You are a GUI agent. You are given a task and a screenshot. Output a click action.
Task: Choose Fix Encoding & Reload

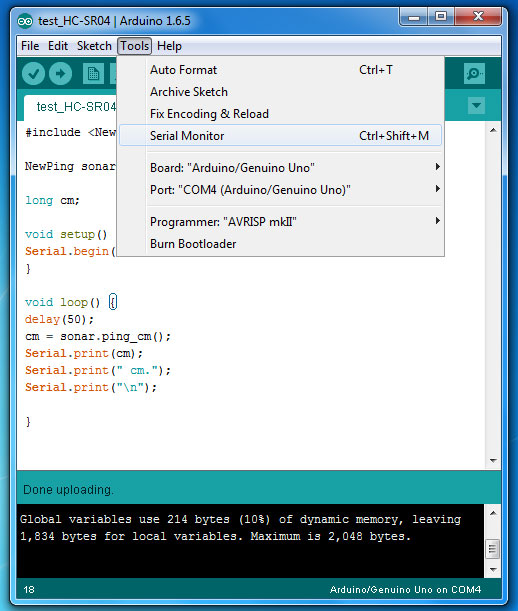point(280,114)
